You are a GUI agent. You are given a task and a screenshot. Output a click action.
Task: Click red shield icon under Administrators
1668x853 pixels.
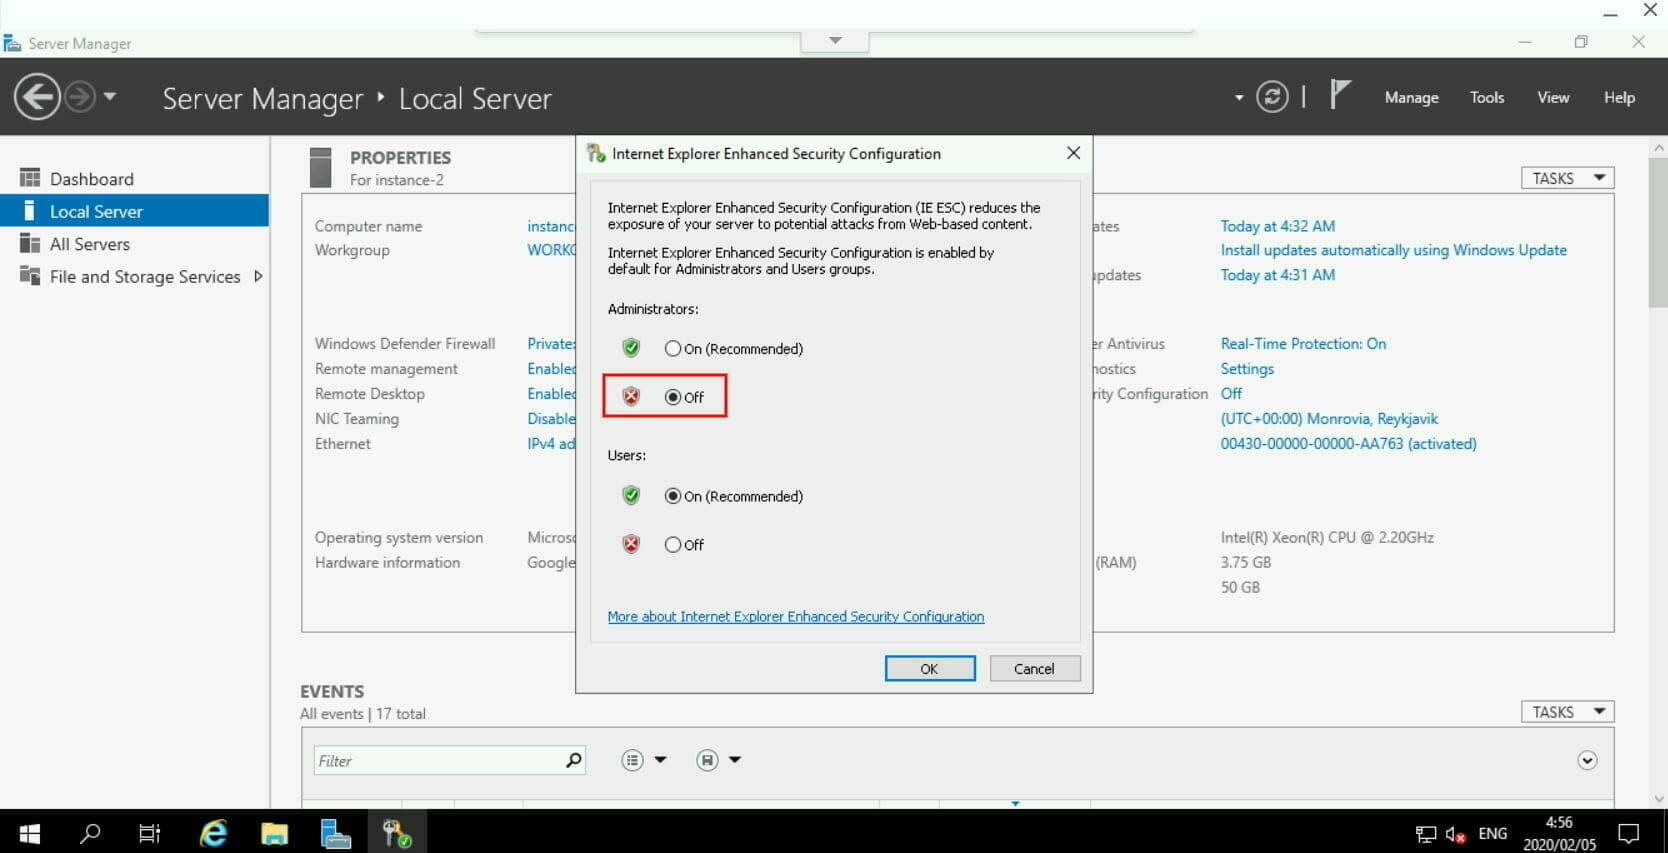pyautogui.click(x=631, y=397)
